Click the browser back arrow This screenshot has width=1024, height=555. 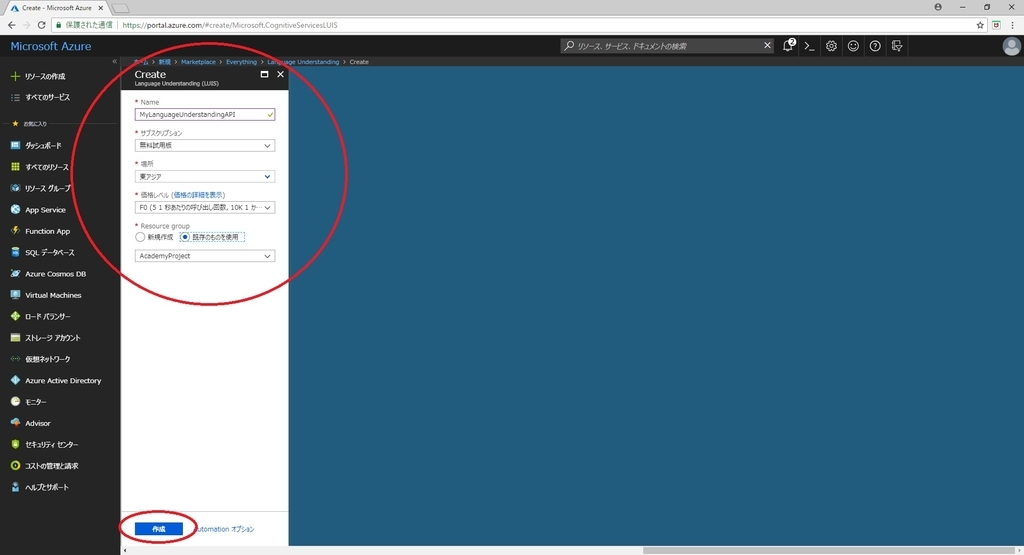[x=11, y=25]
